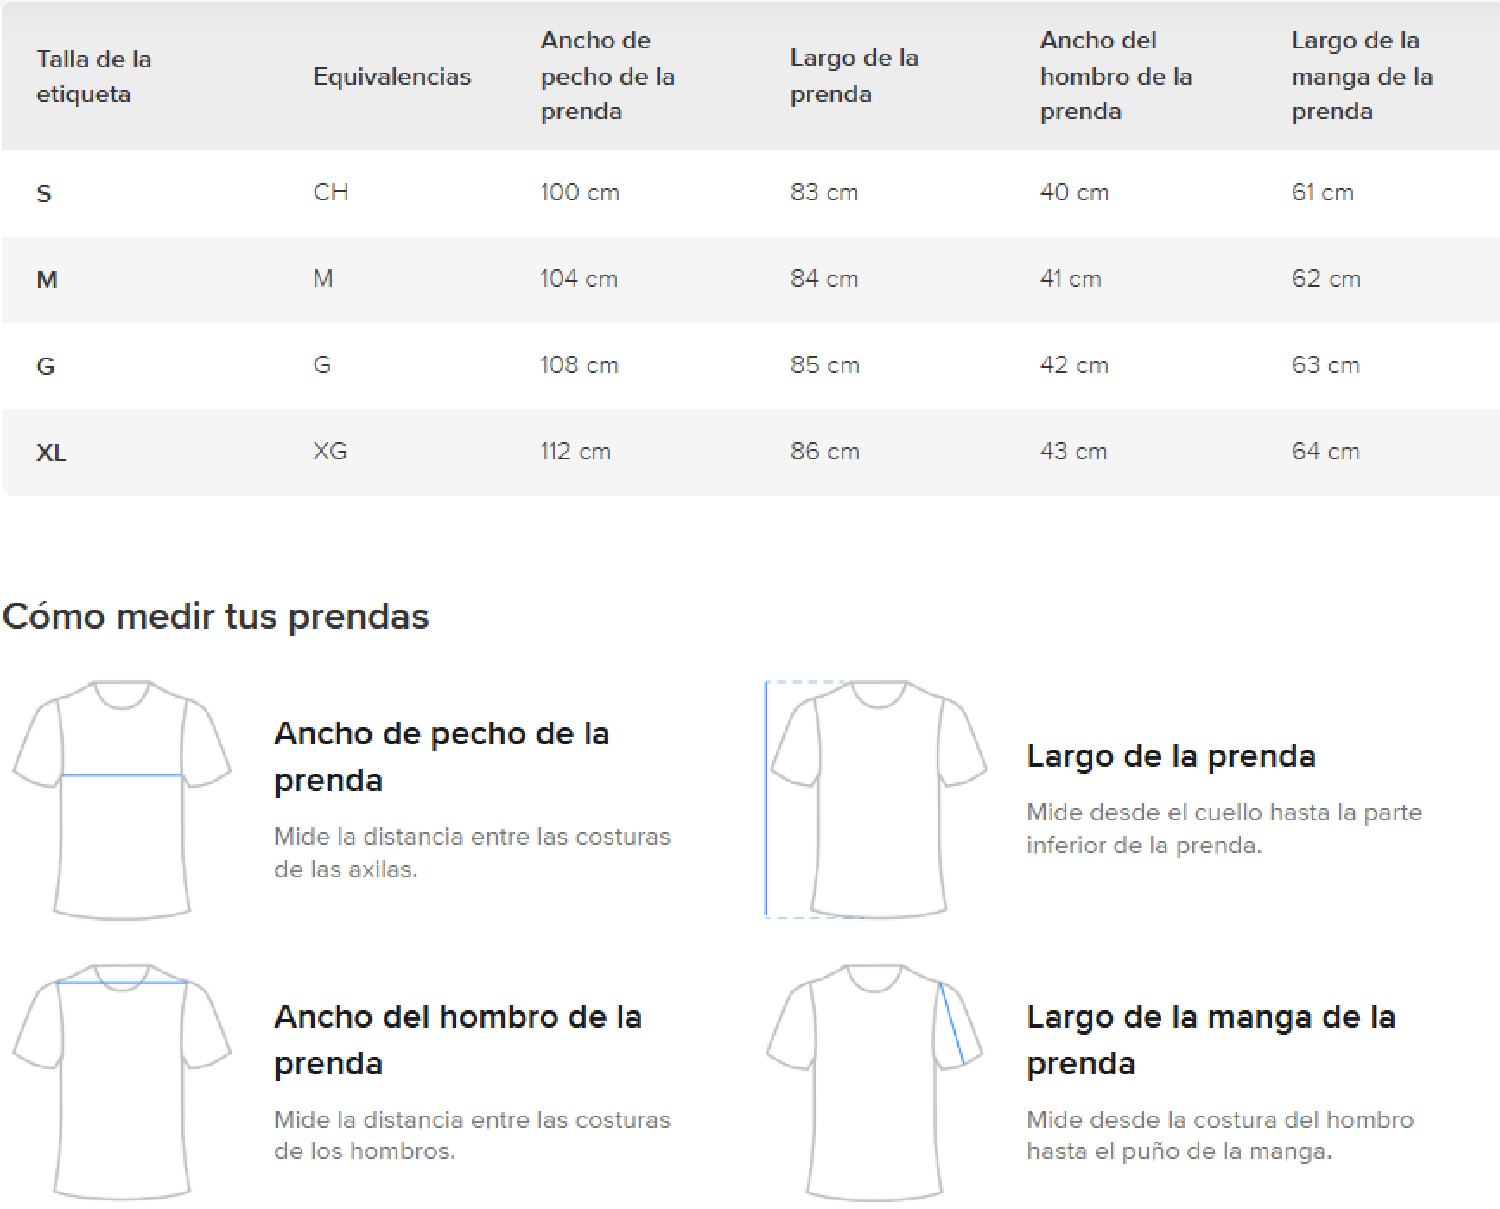Click the "Equivalencias" column header

pyautogui.click(x=391, y=77)
